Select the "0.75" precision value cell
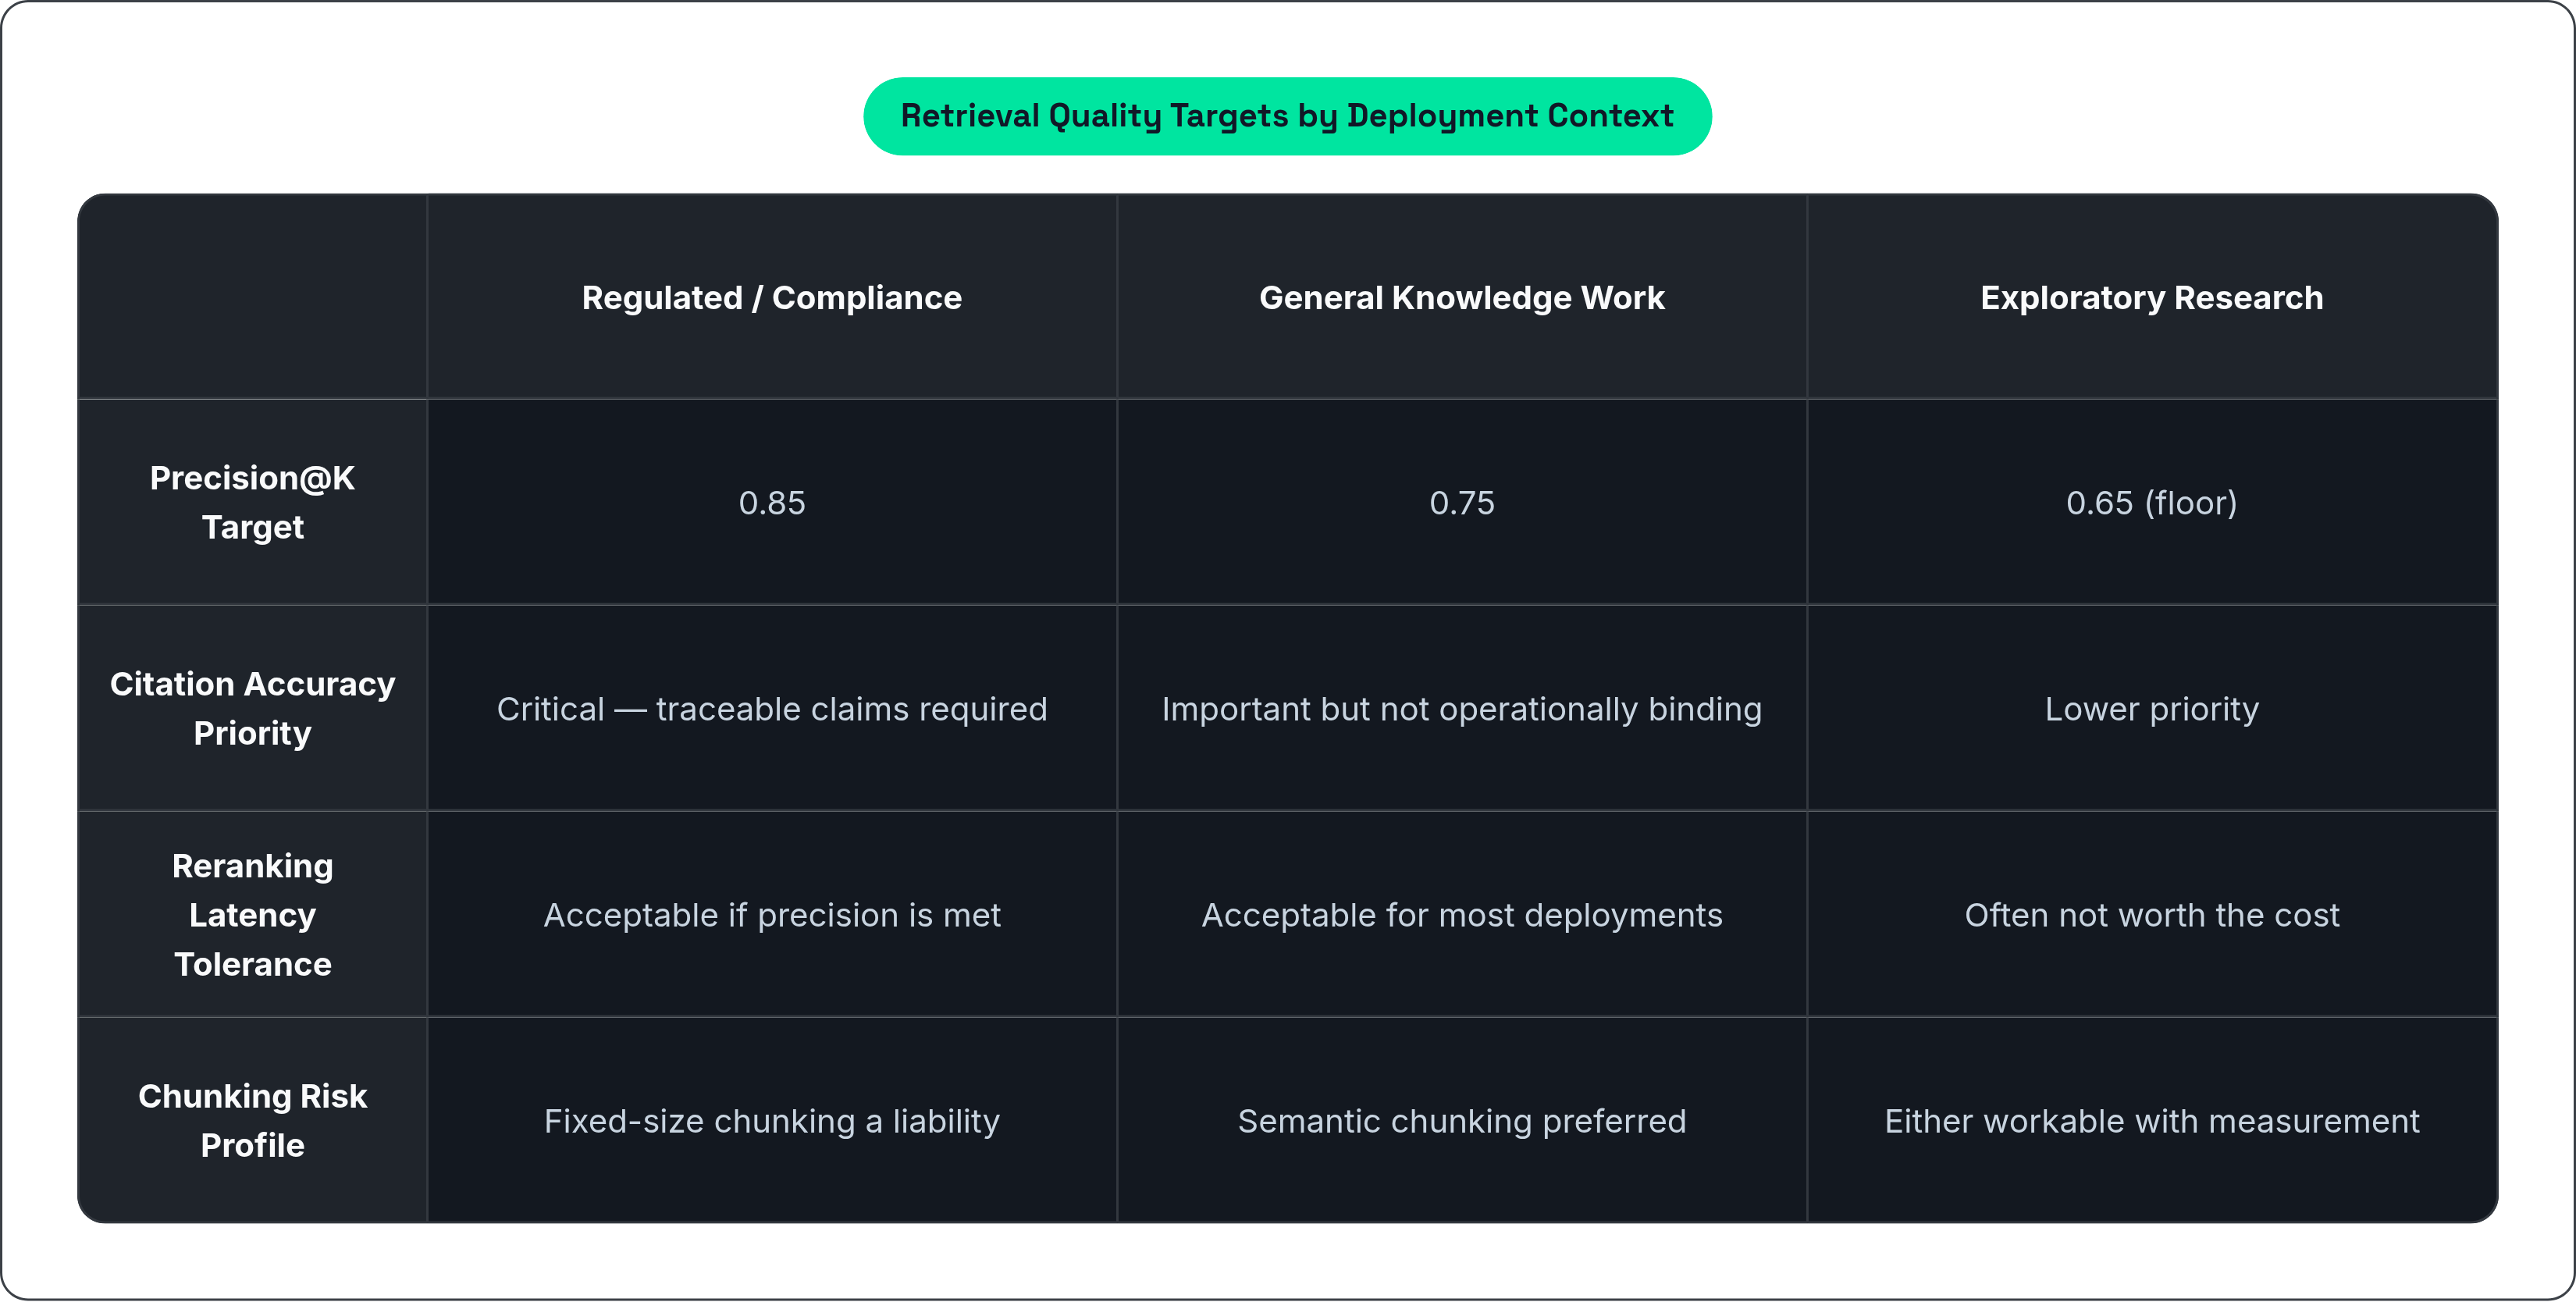2576x1302 pixels. coord(1461,502)
